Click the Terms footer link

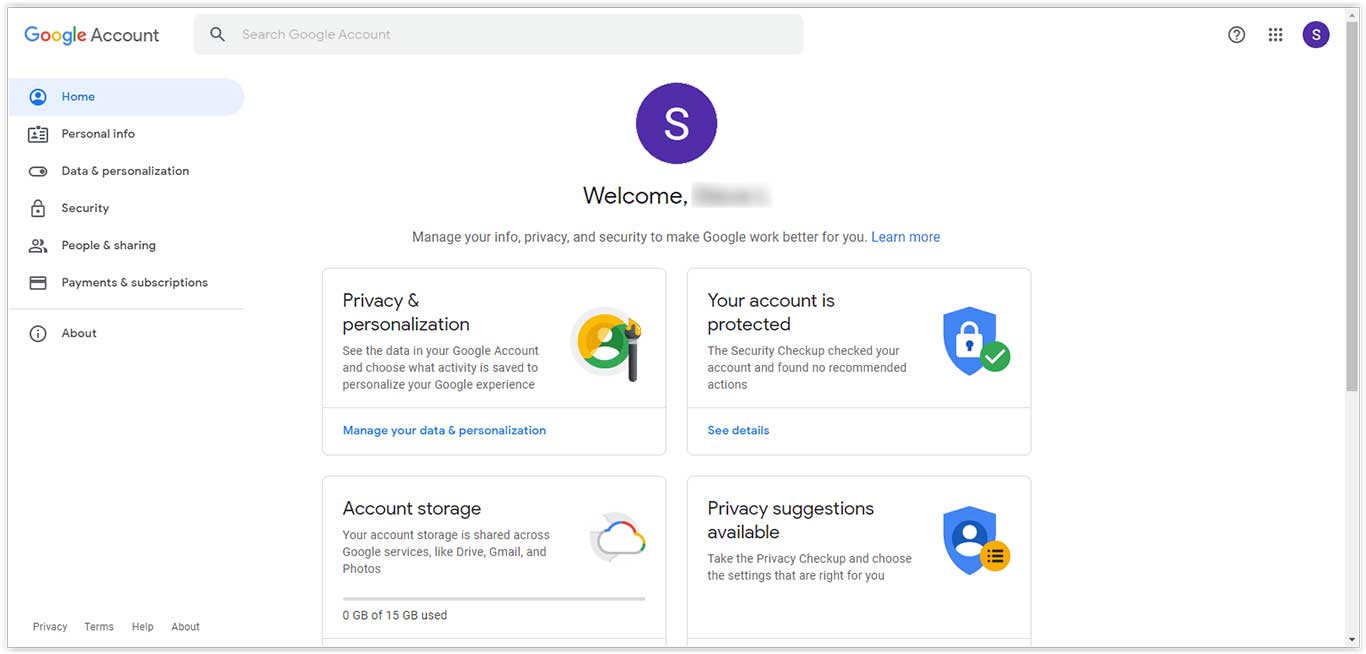click(99, 627)
